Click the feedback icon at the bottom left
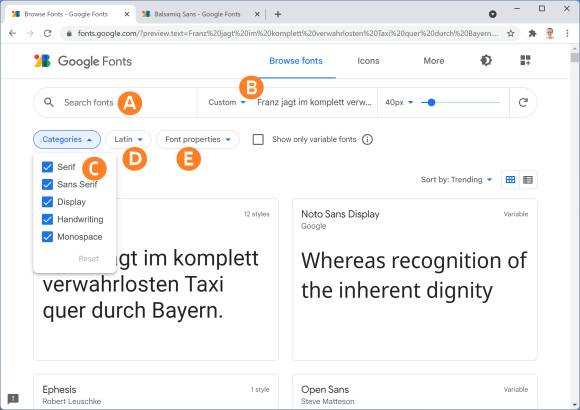Image resolution: width=580 pixels, height=410 pixels. (x=13, y=399)
